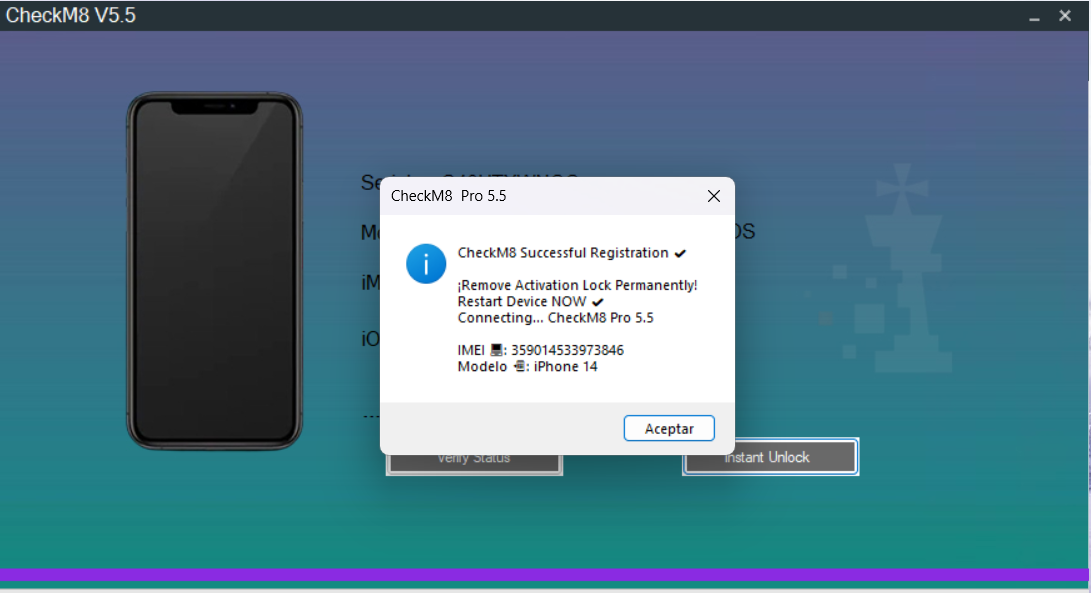Close the CheckM8 Pro 5.5 dialog
The height and width of the screenshot is (593, 1091).
pos(714,196)
